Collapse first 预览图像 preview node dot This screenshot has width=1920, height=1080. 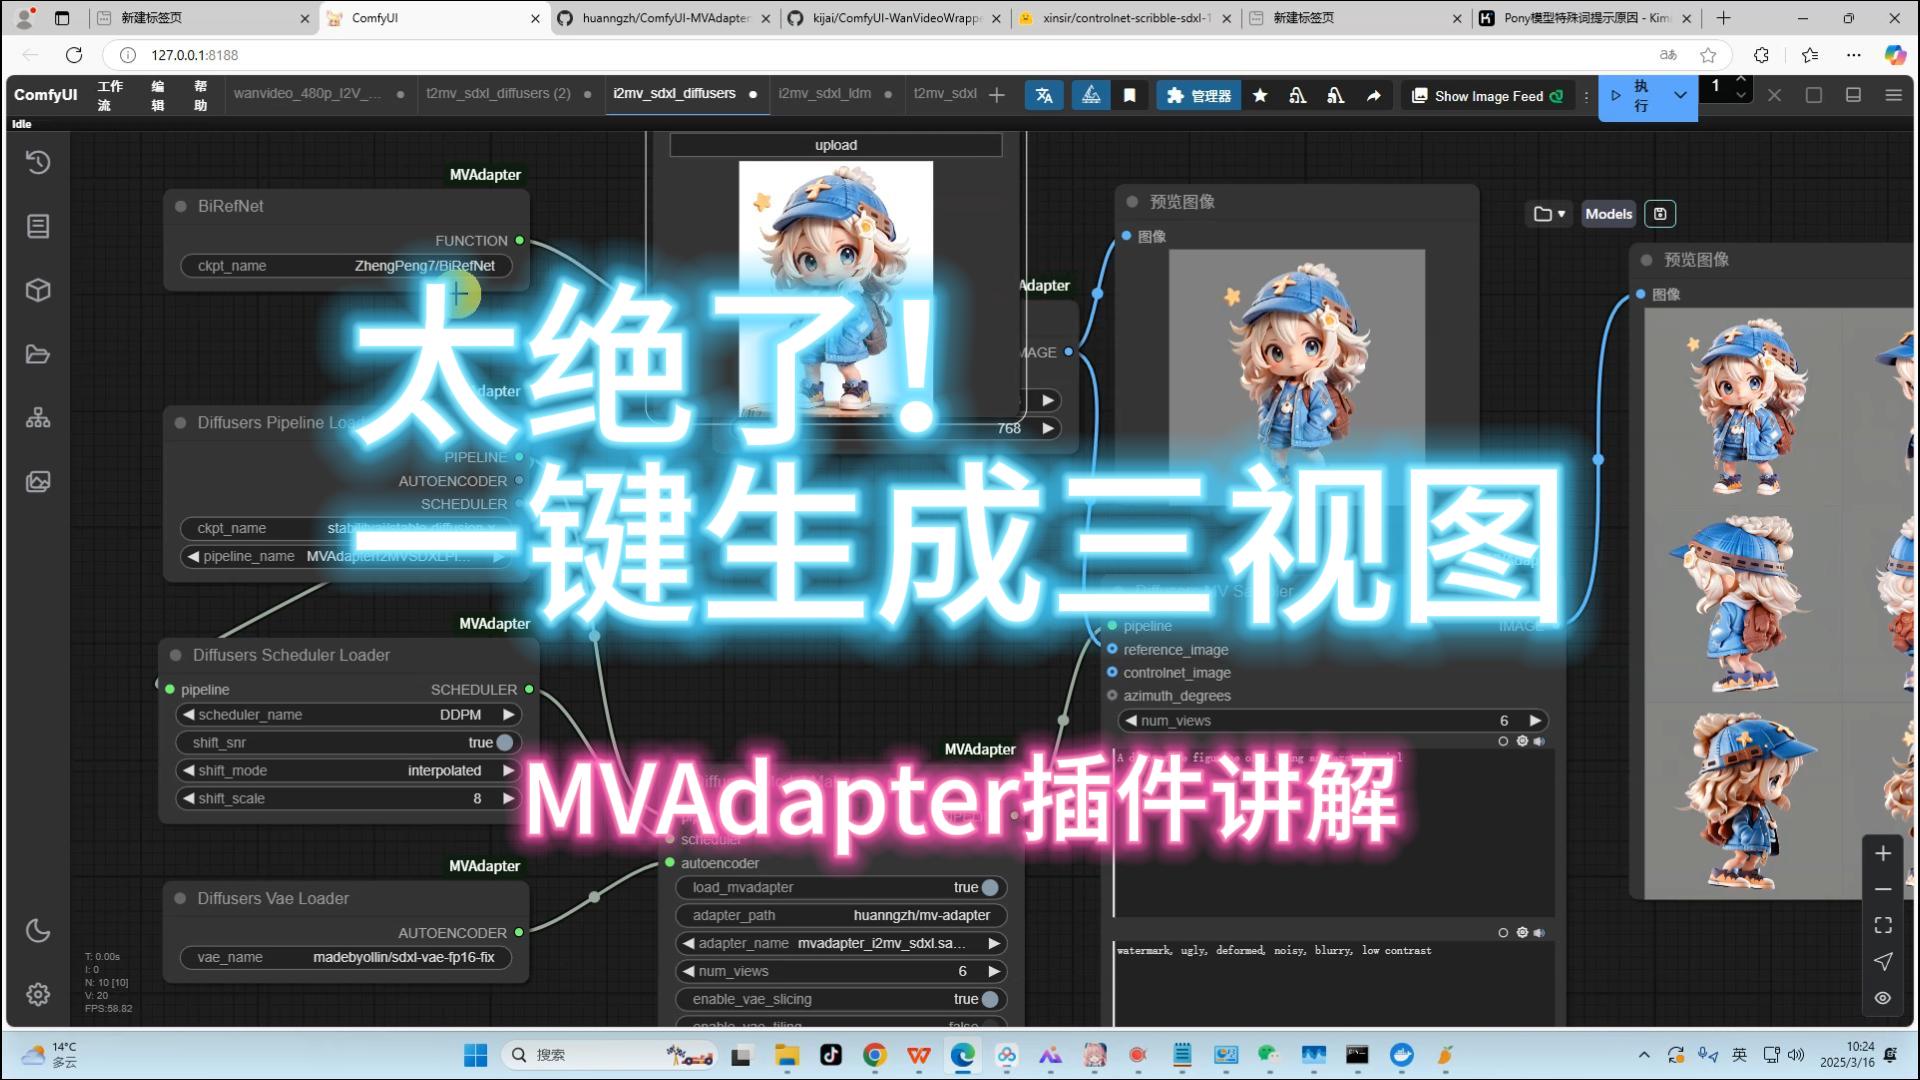[1132, 202]
